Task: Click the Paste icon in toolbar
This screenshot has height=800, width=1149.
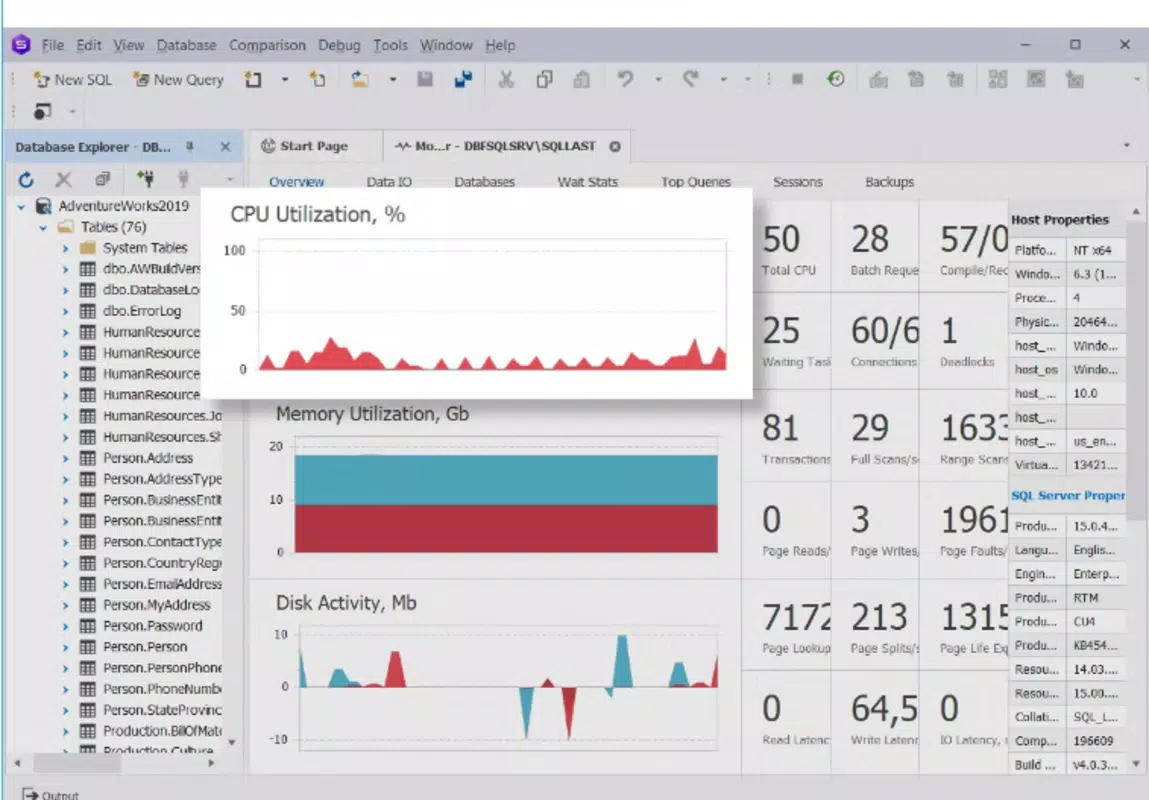Action: [582, 79]
